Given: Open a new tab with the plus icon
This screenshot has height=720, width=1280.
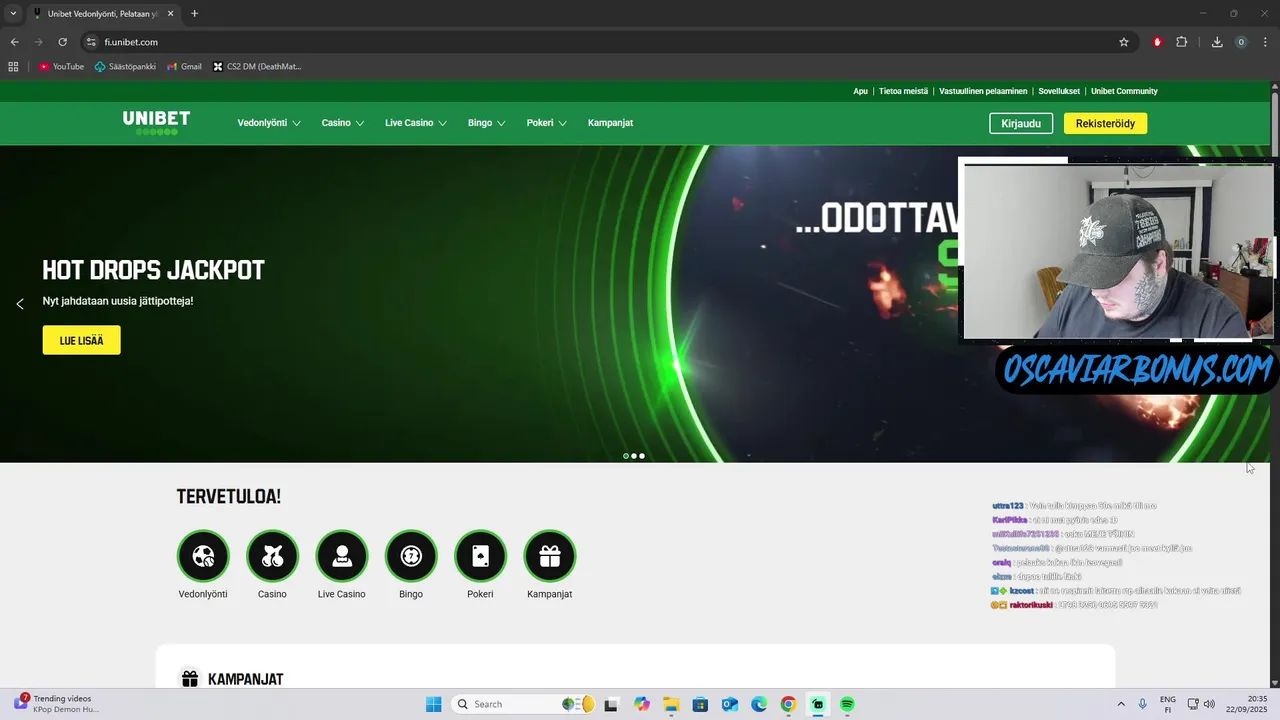Looking at the screenshot, I should pyautogui.click(x=194, y=14).
